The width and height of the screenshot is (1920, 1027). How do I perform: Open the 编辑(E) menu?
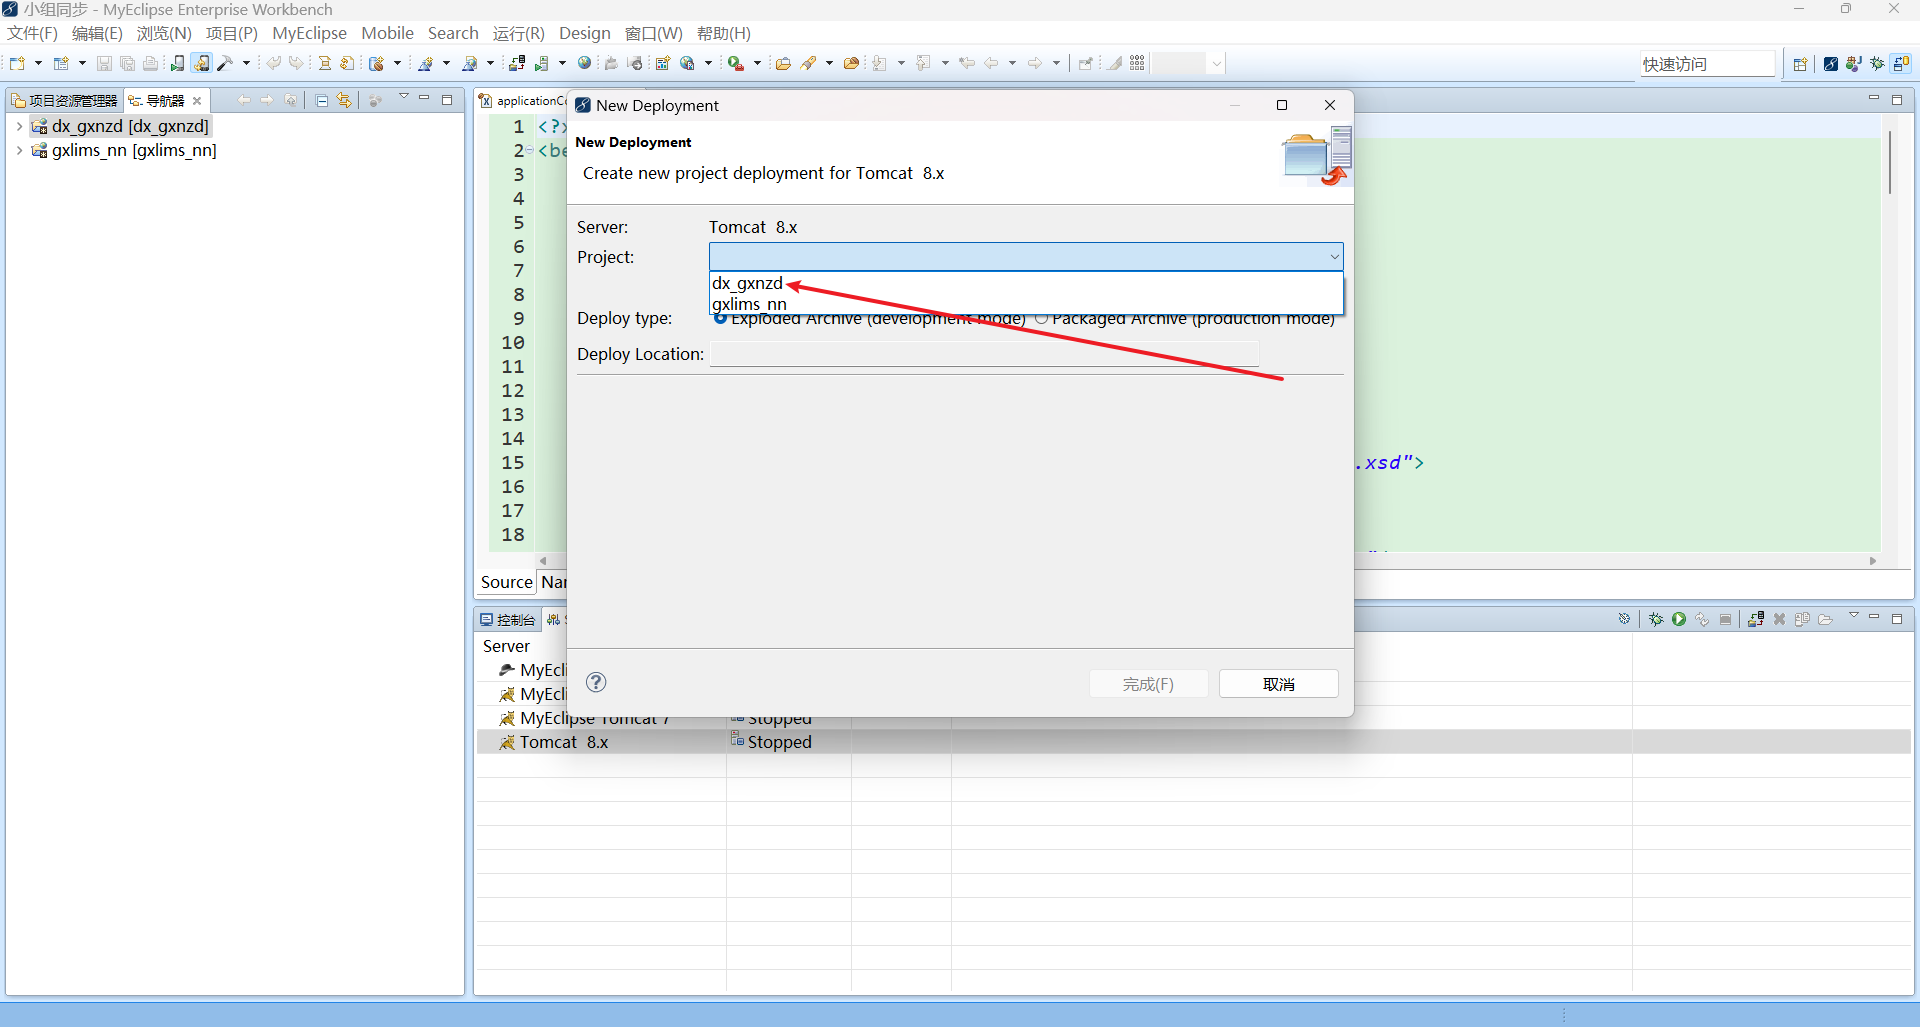pos(97,33)
